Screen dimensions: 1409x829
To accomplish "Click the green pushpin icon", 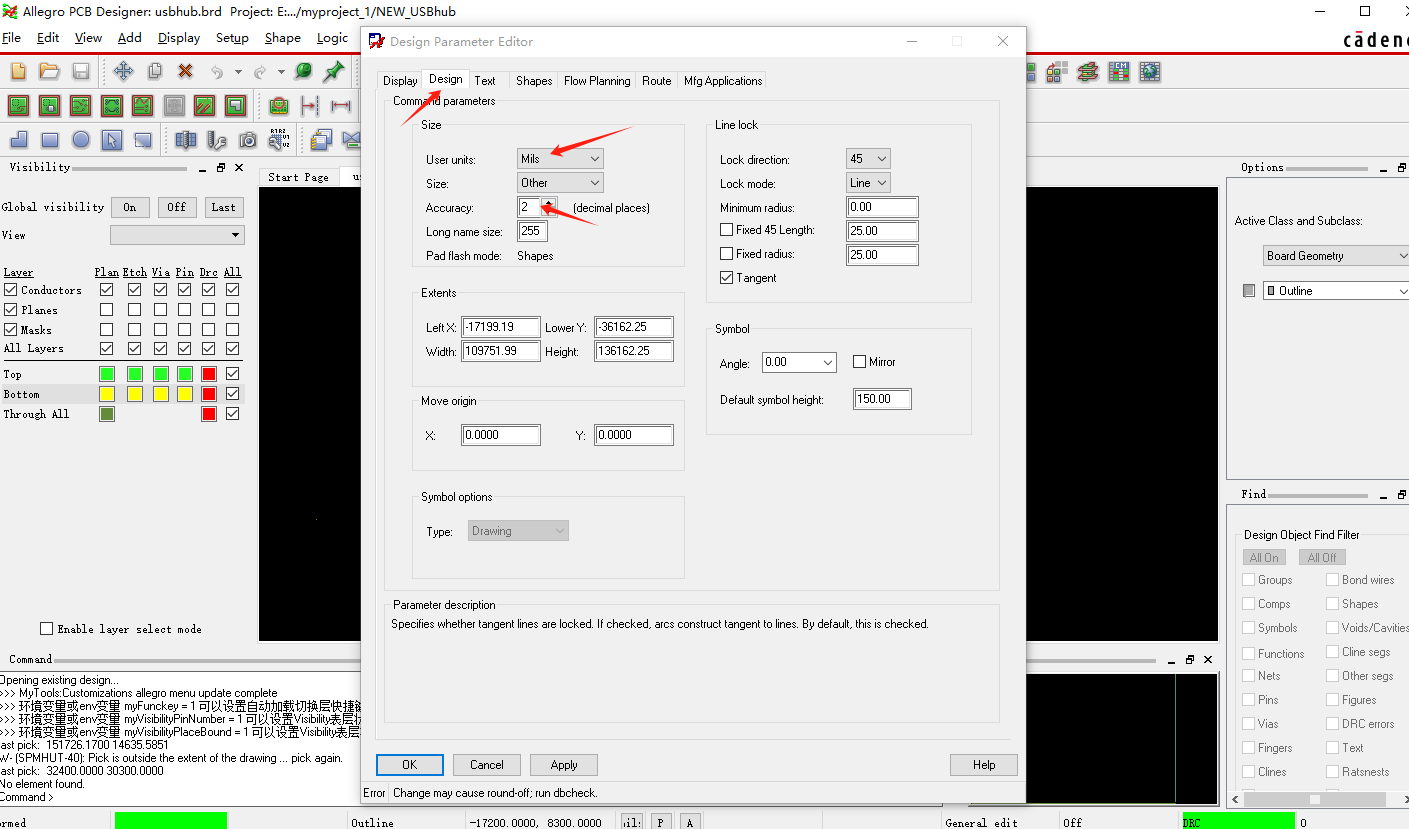I will point(334,71).
